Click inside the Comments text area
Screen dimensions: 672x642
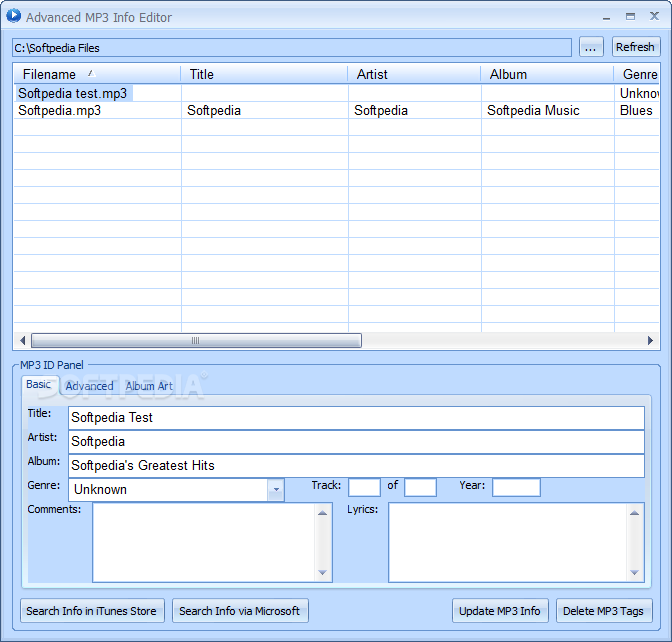coord(204,543)
